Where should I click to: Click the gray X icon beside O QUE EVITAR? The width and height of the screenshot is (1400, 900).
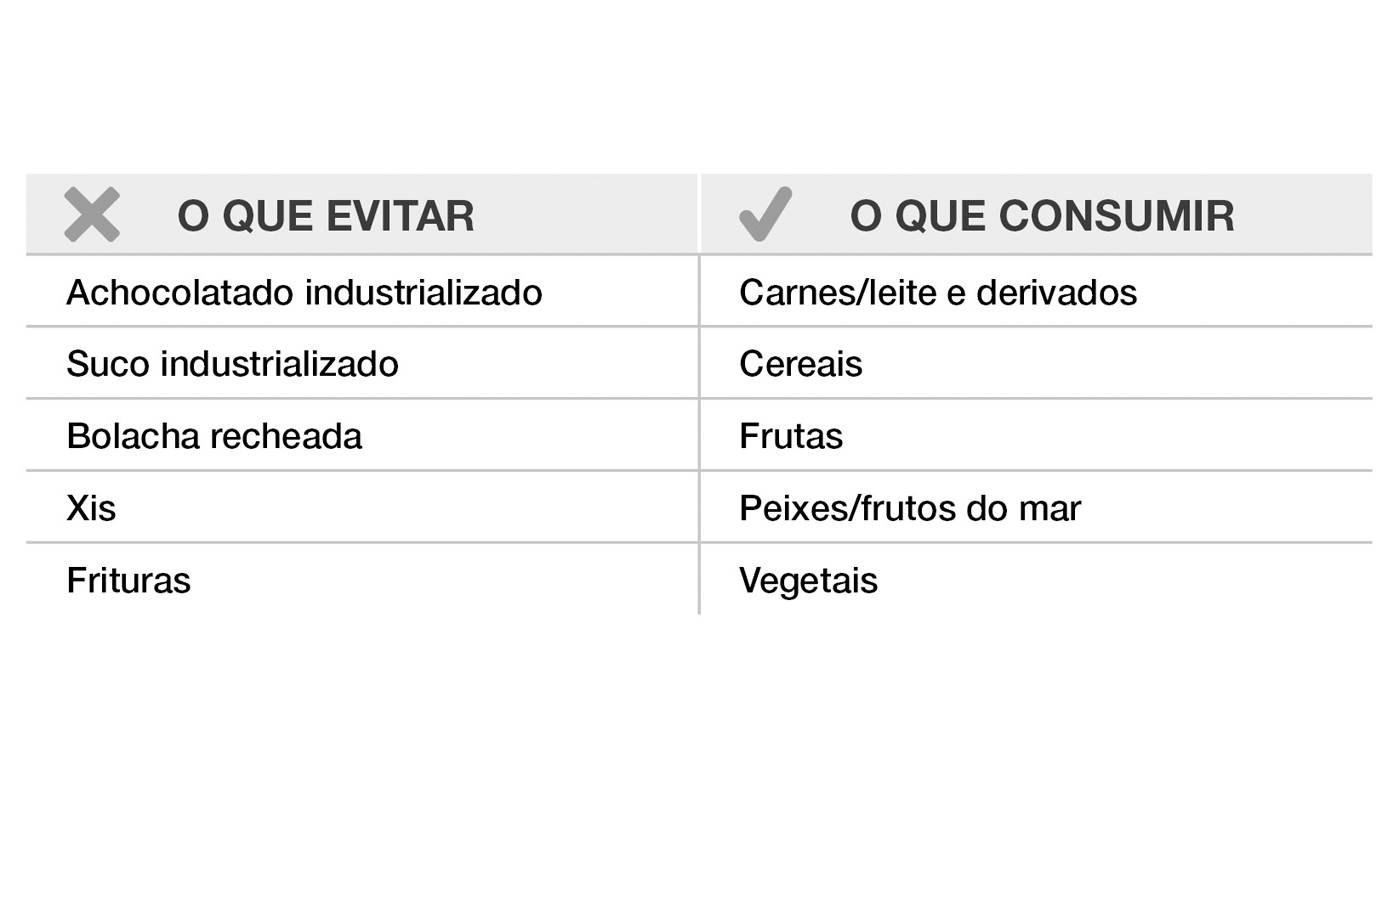pyautogui.click(x=92, y=214)
